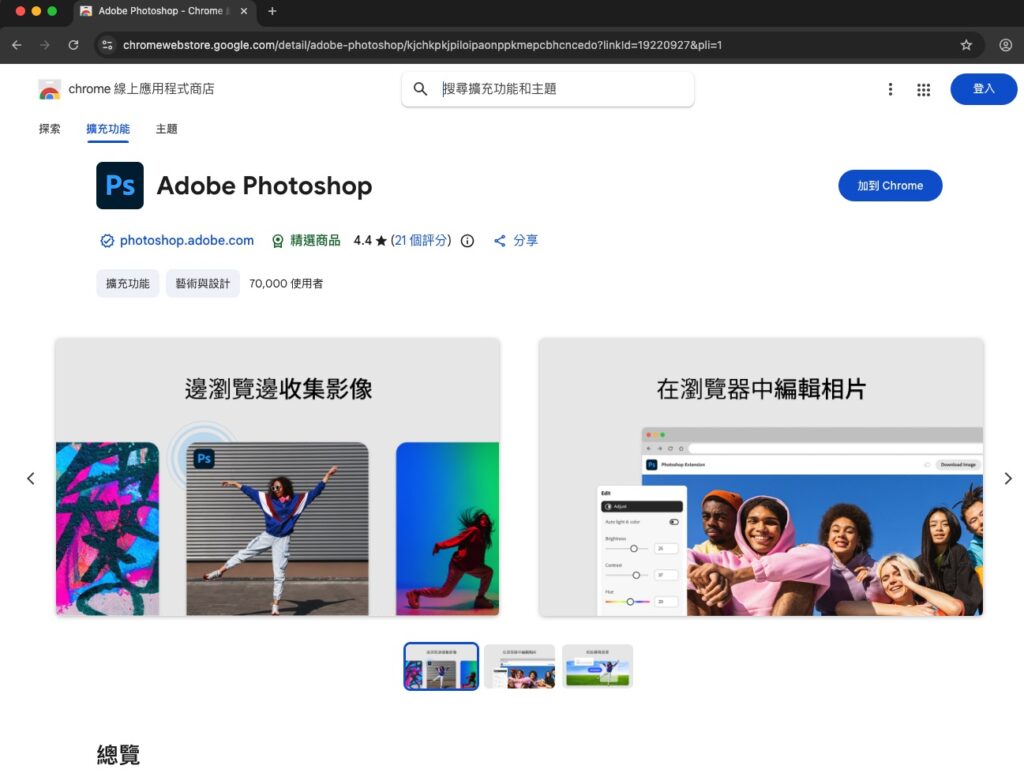Screen dimensions: 1024x773
Task: Switch to the 探索 tab
Action: tap(50, 129)
